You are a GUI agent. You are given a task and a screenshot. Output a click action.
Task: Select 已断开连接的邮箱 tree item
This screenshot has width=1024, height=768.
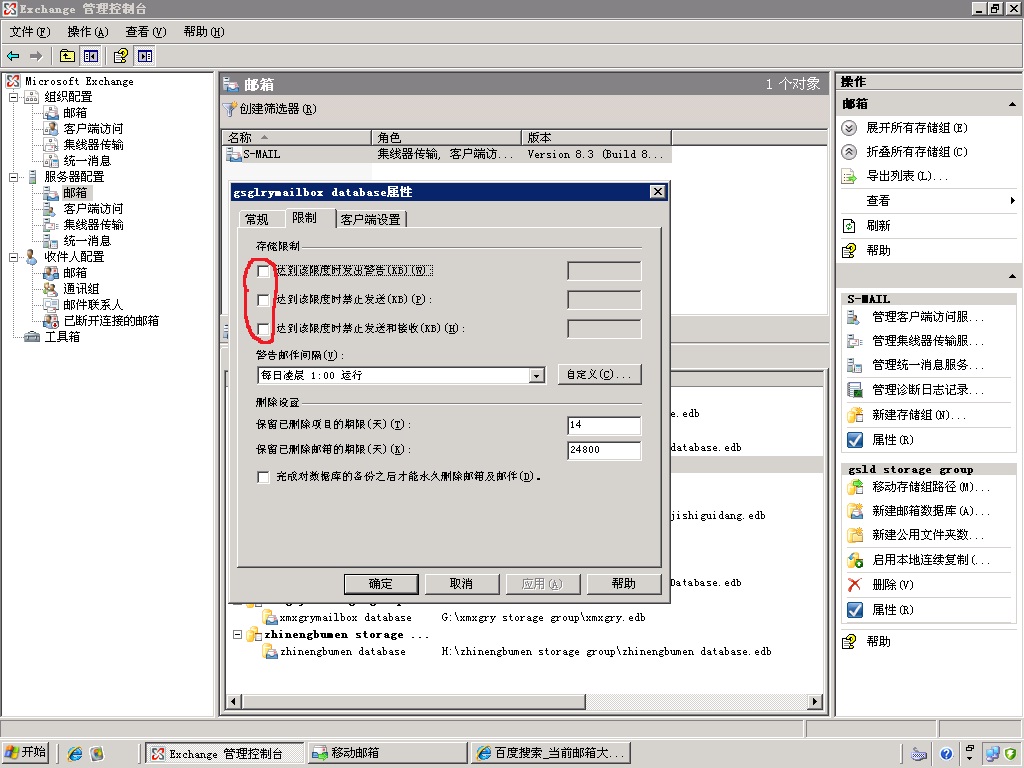click(111, 321)
